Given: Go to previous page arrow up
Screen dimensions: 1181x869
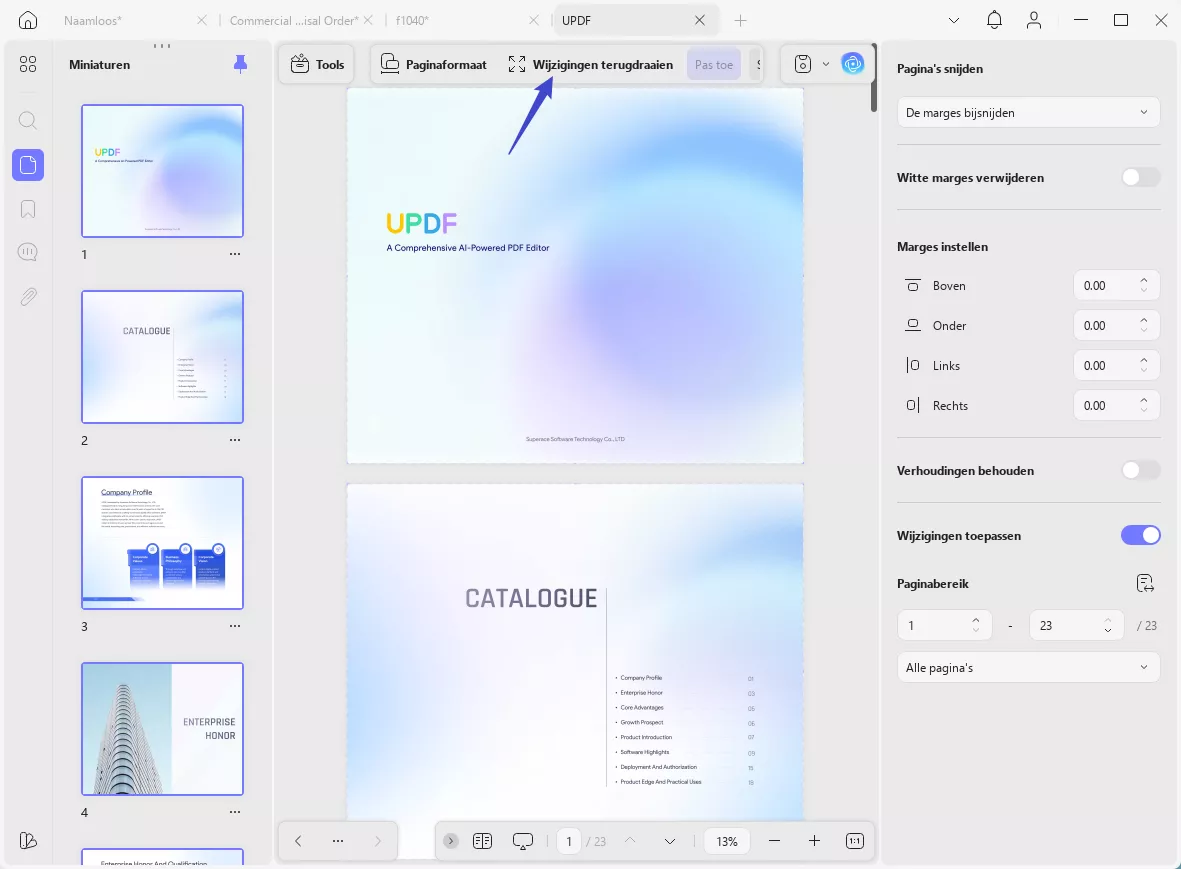Looking at the screenshot, I should tap(630, 841).
